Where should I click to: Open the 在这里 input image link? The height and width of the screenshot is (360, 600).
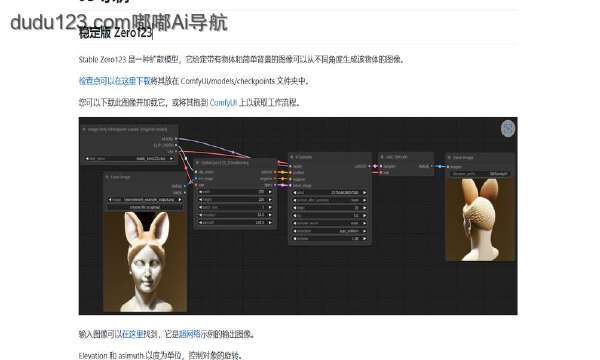click(x=132, y=334)
